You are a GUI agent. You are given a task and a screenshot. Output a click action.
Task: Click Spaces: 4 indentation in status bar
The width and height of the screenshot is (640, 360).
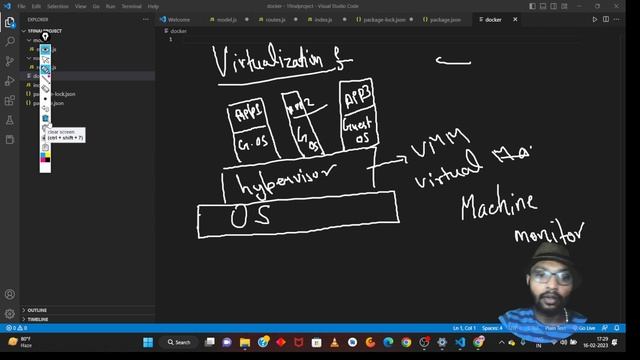coord(492,328)
